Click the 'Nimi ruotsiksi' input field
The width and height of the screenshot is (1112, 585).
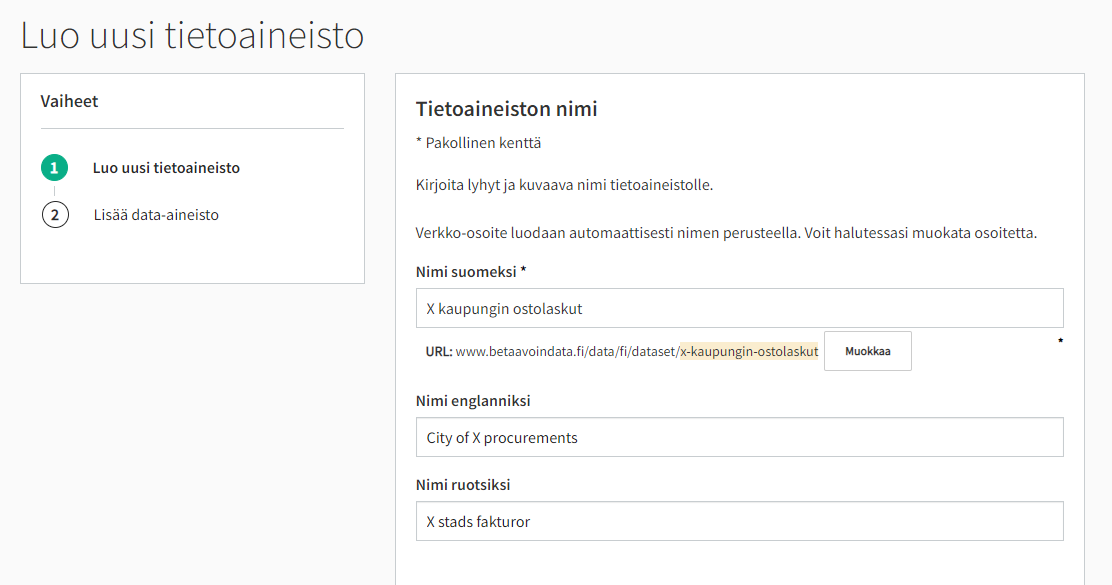(739, 521)
